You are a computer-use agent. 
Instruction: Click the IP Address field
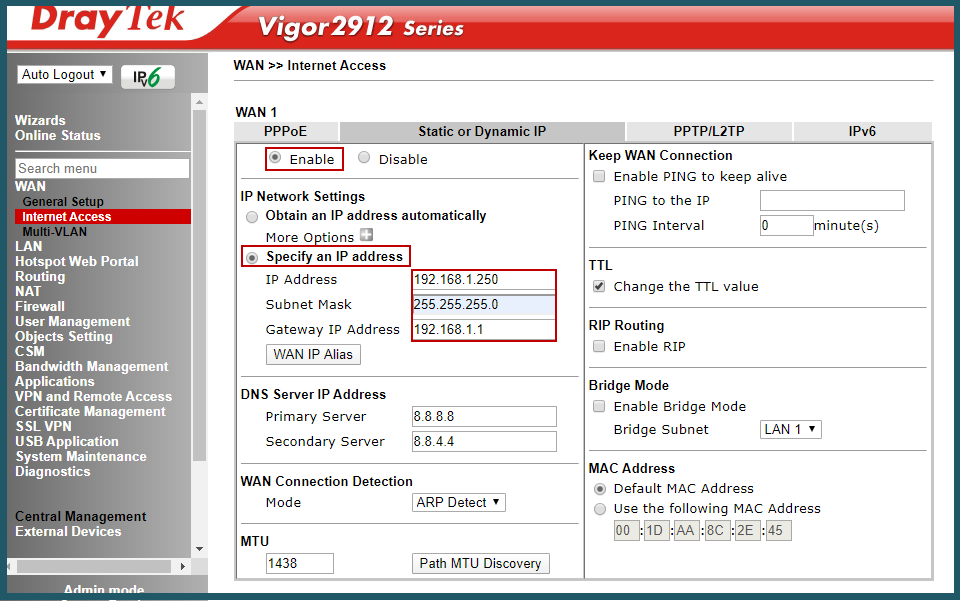(x=484, y=280)
